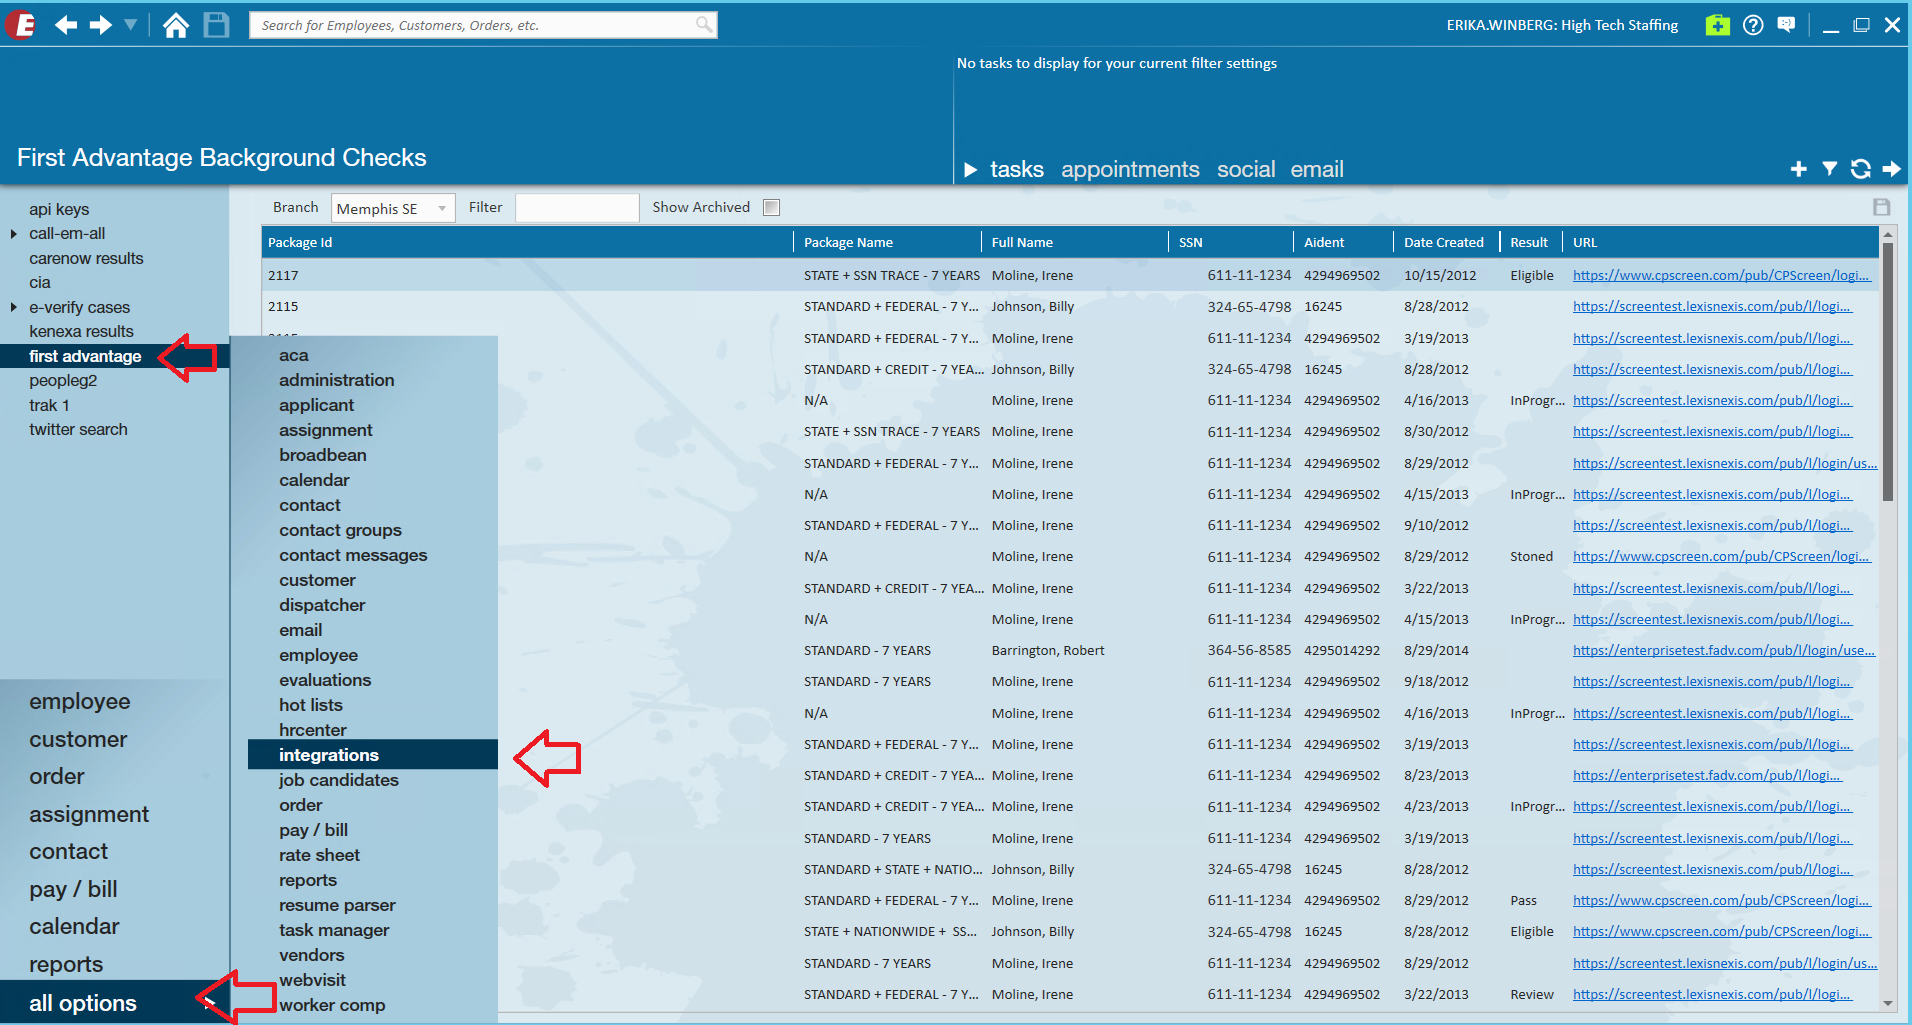
Task: Open kenexa results in the sidebar
Action: pos(81,331)
